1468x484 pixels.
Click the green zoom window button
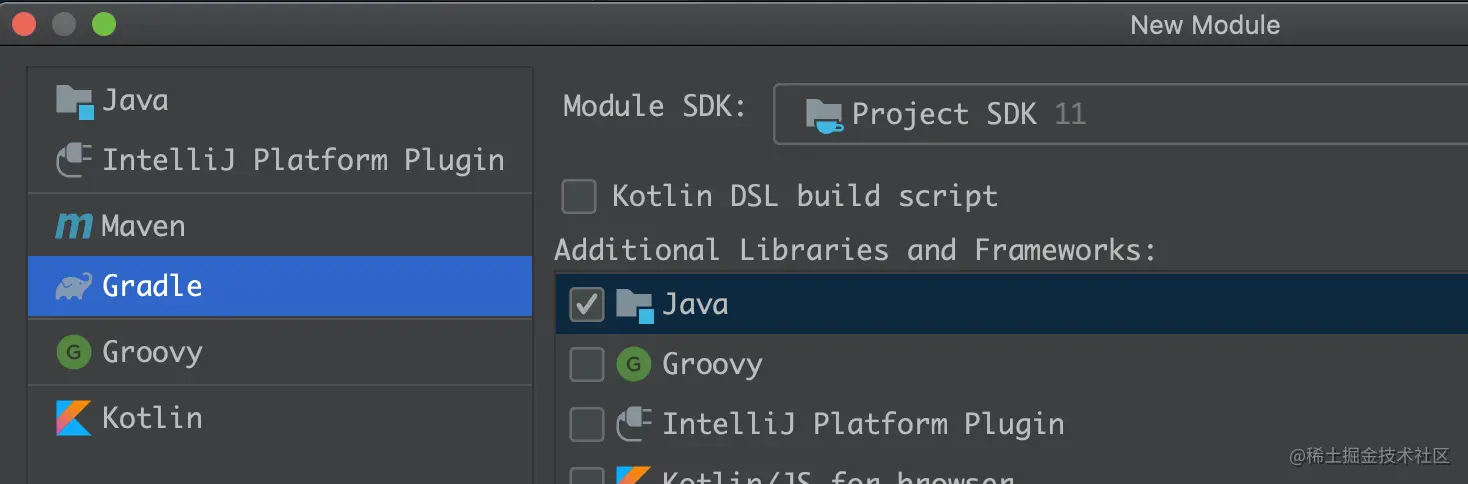point(104,25)
